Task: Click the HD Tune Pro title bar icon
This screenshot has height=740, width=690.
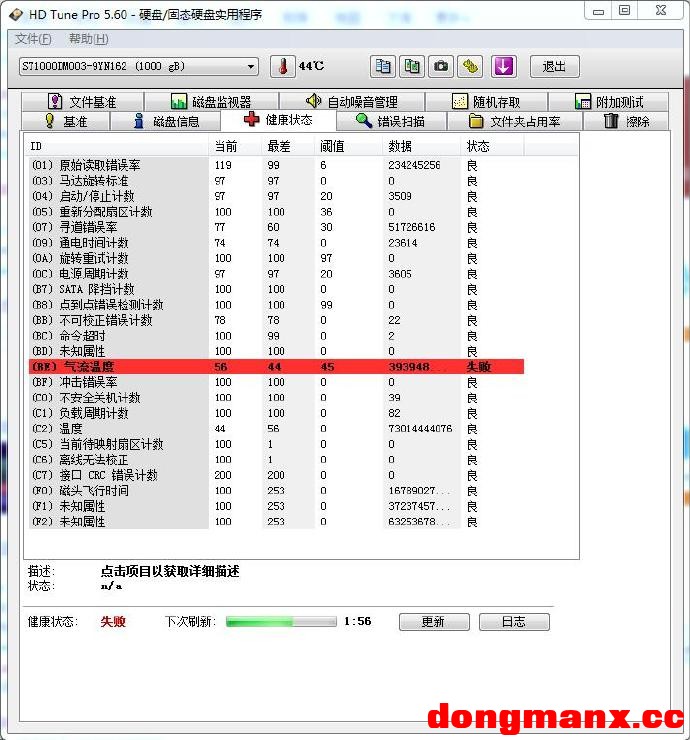Action: click(12, 11)
